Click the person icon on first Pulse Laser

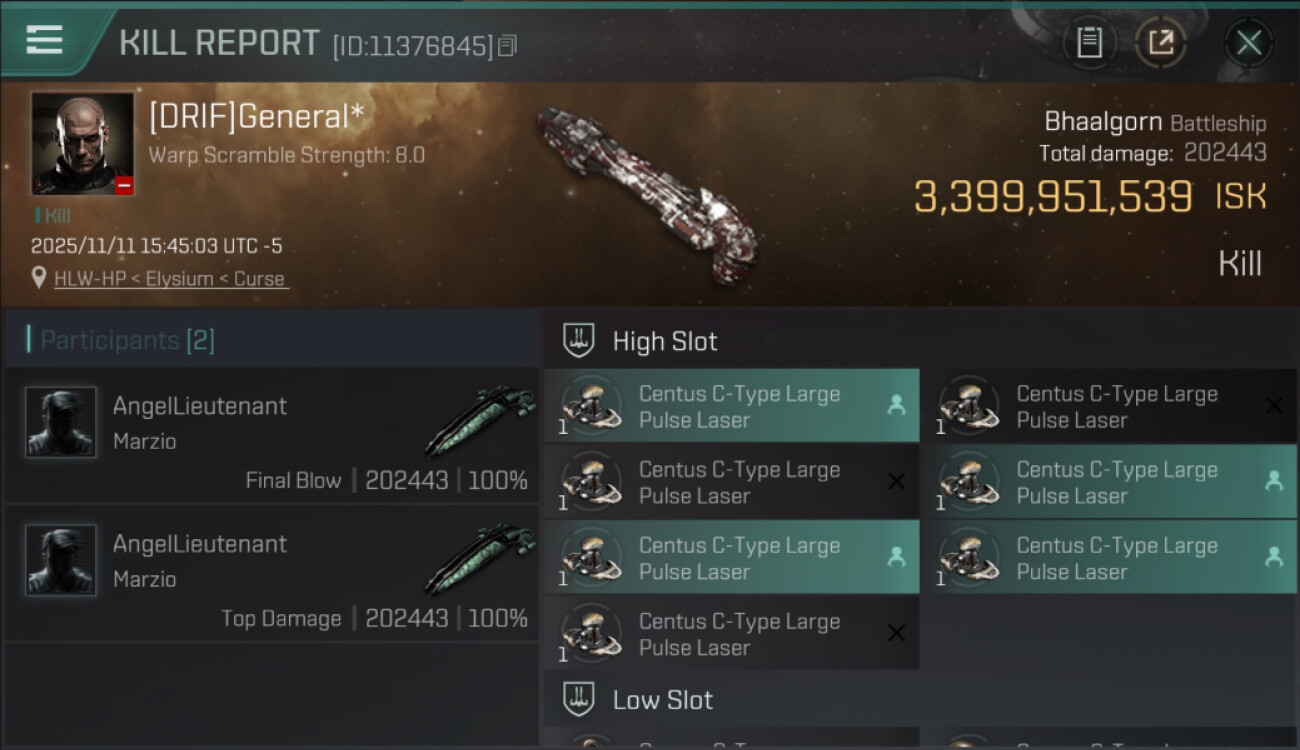point(896,405)
